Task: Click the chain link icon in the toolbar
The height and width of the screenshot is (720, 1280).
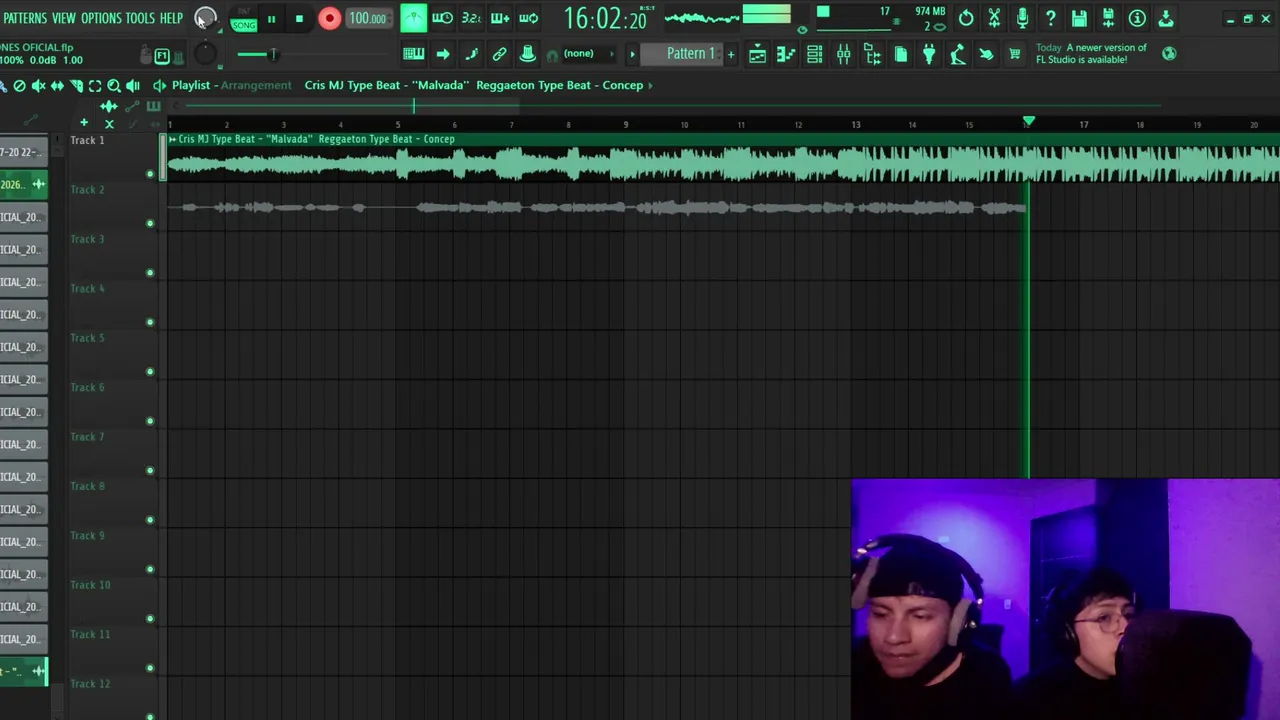Action: coord(499,54)
